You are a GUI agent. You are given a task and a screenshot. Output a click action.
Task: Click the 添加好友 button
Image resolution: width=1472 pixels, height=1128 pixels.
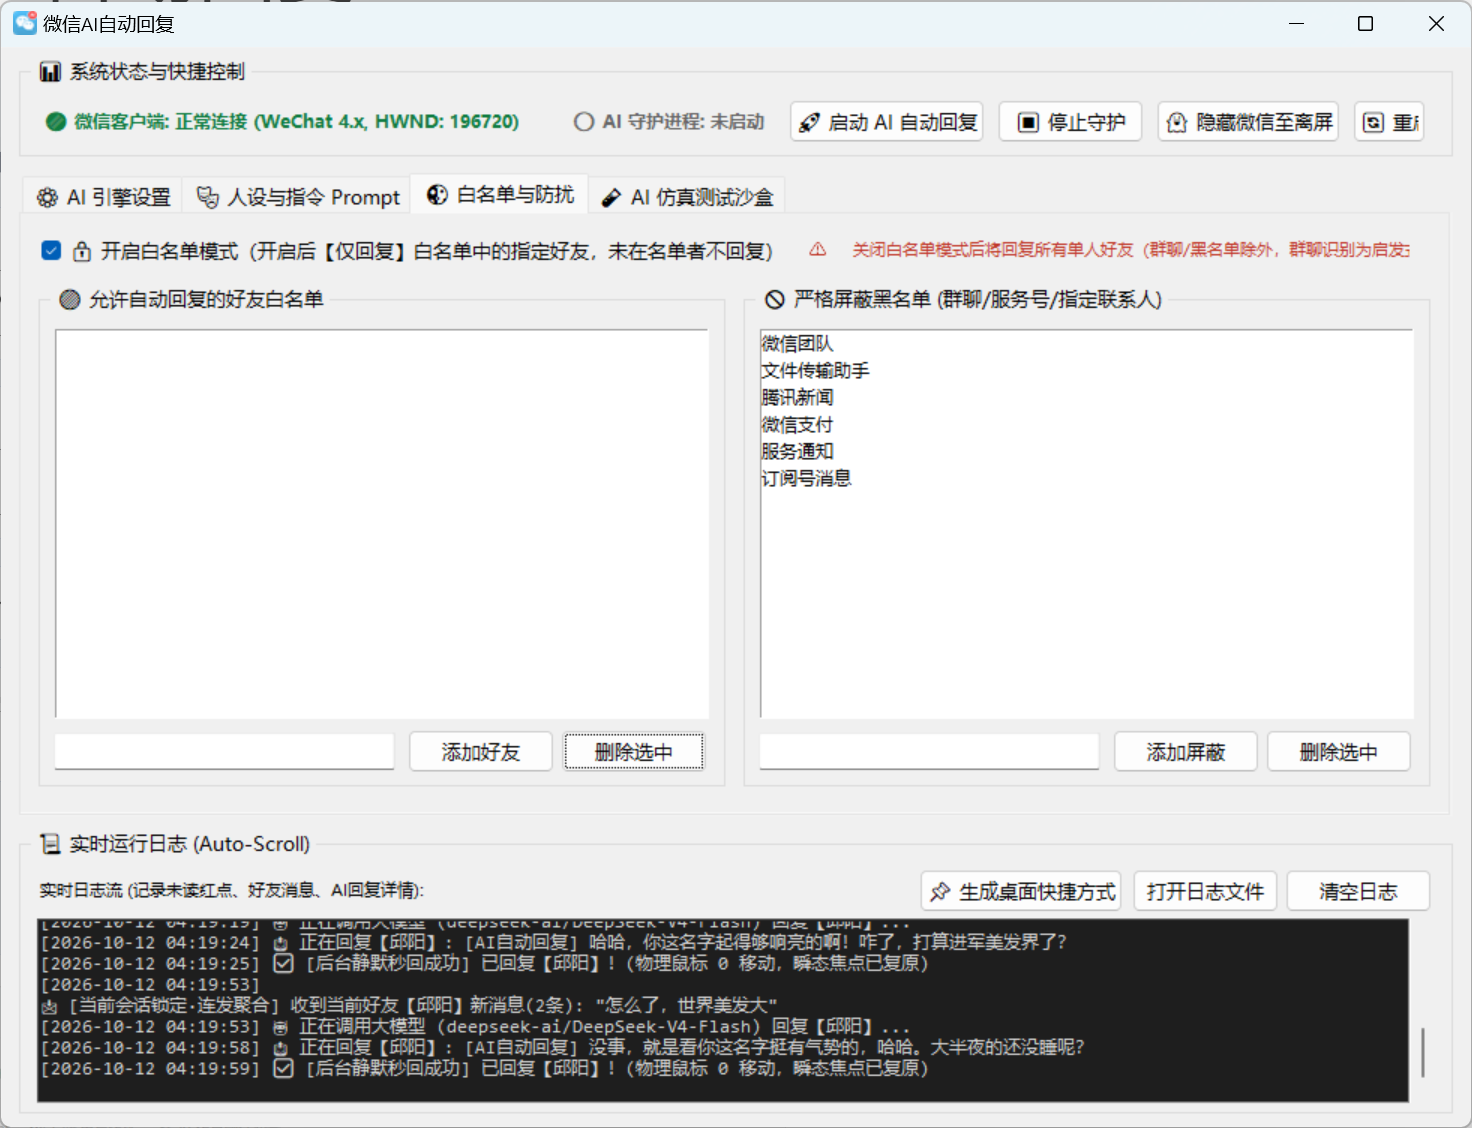[481, 751]
